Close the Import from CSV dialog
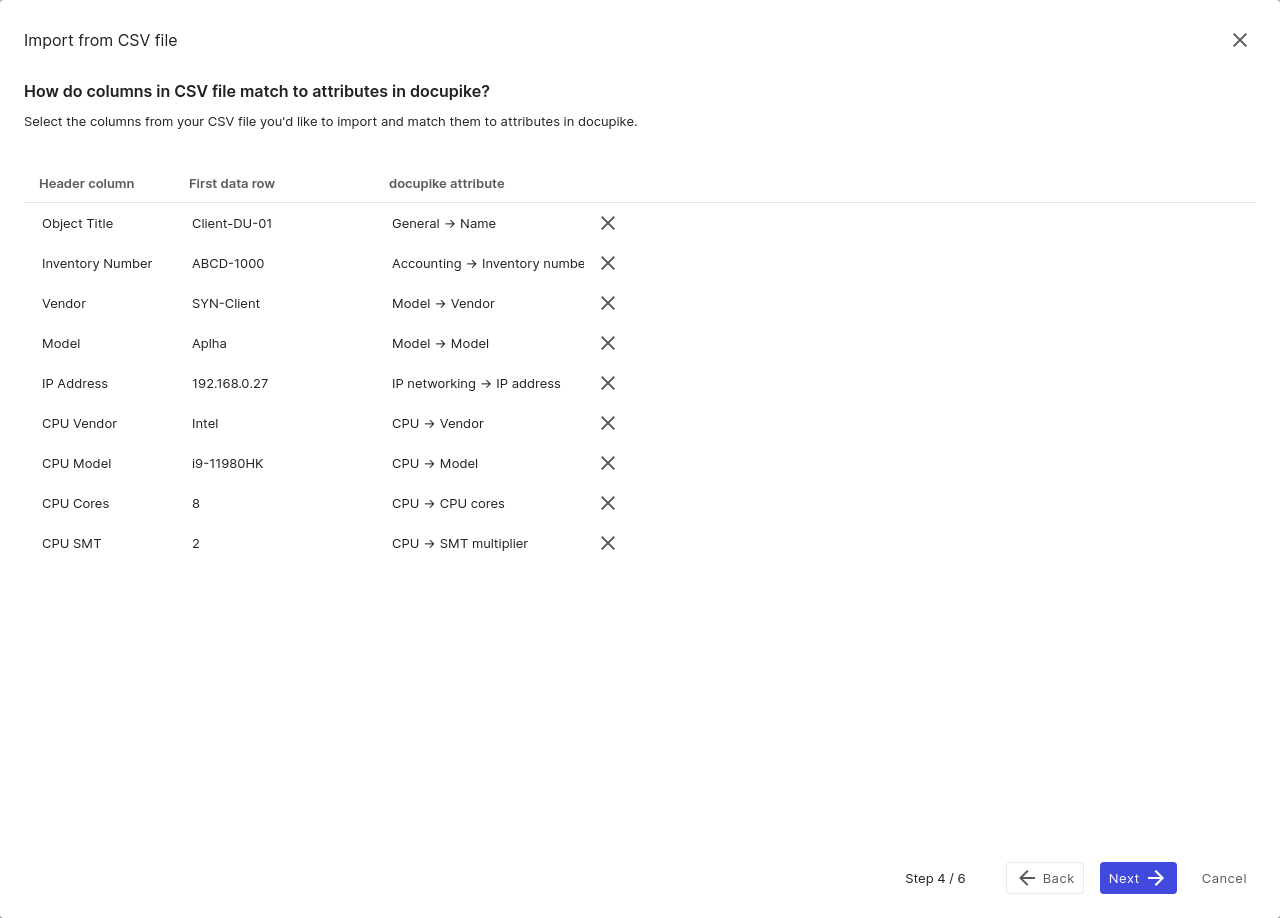The height and width of the screenshot is (918, 1280). (x=1240, y=40)
